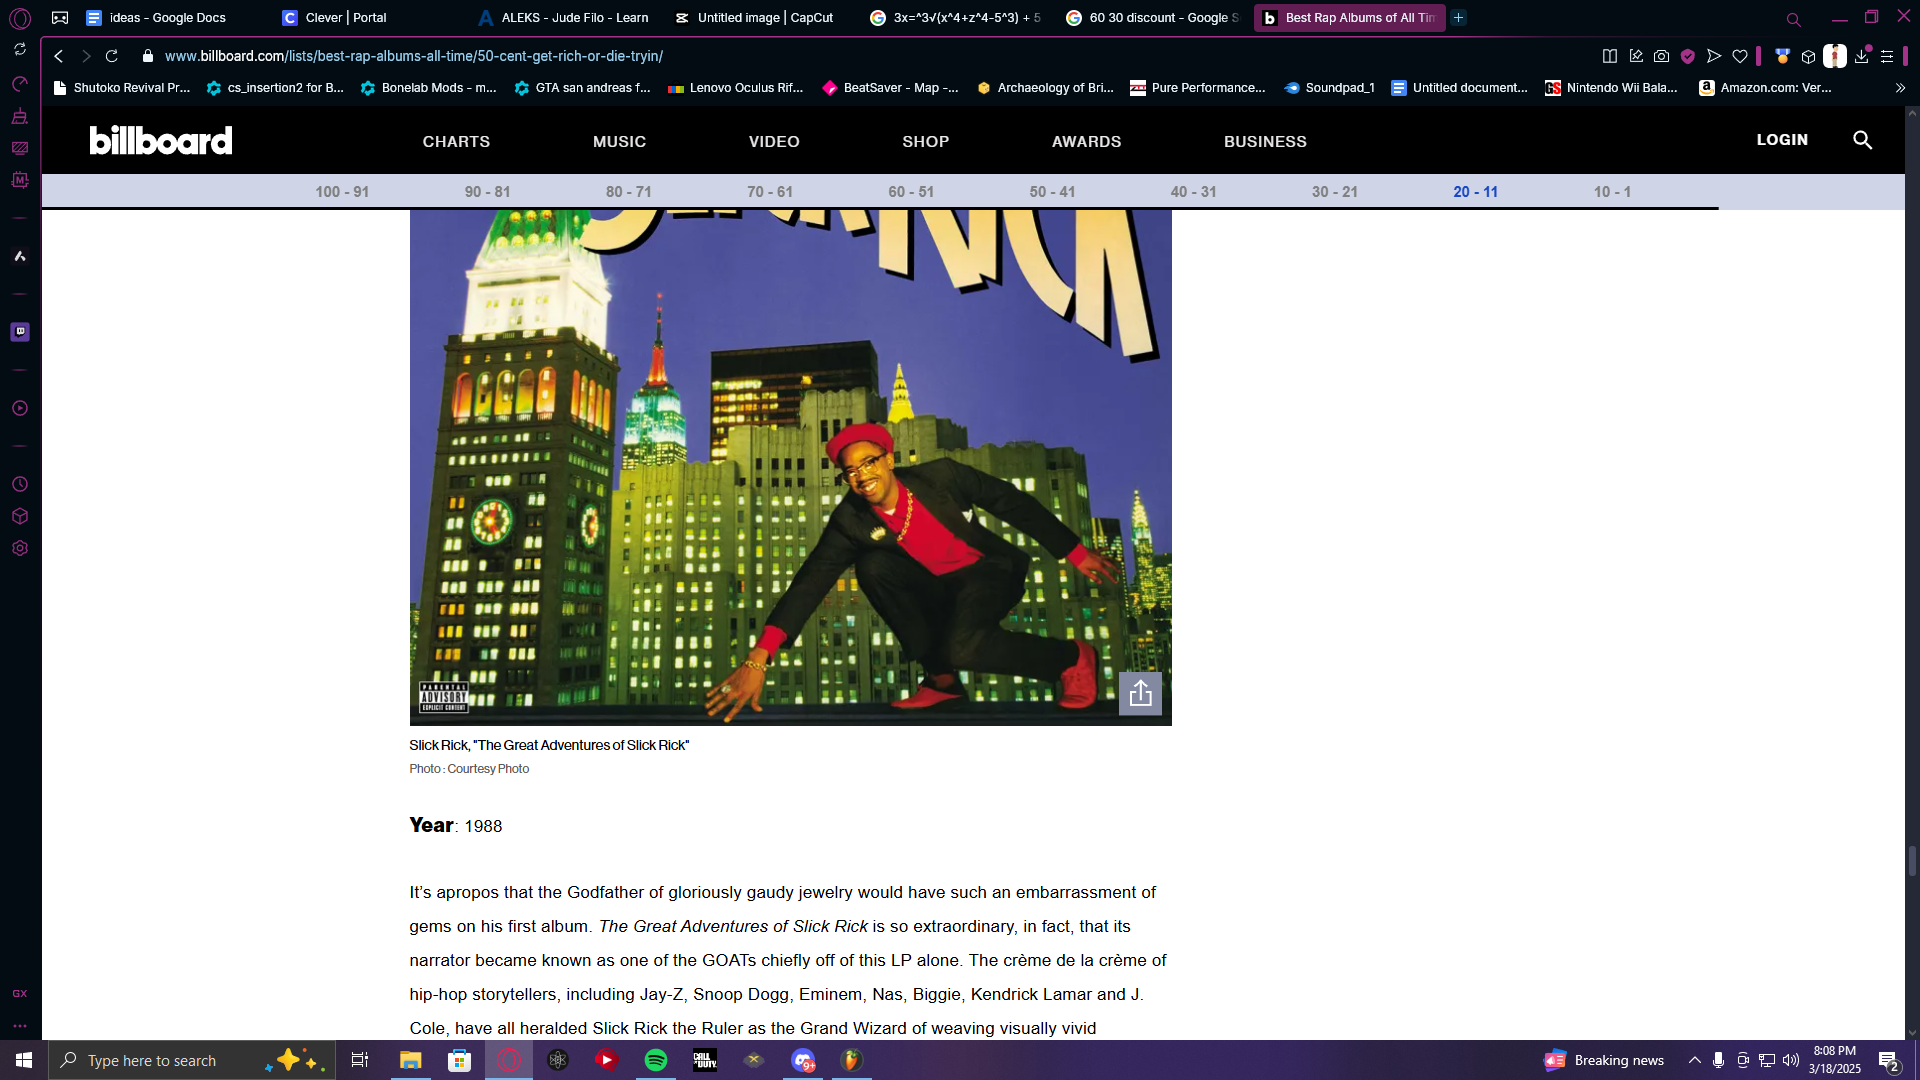Open the VIDEO menu on Billboard
The image size is (1920, 1080).
click(774, 141)
